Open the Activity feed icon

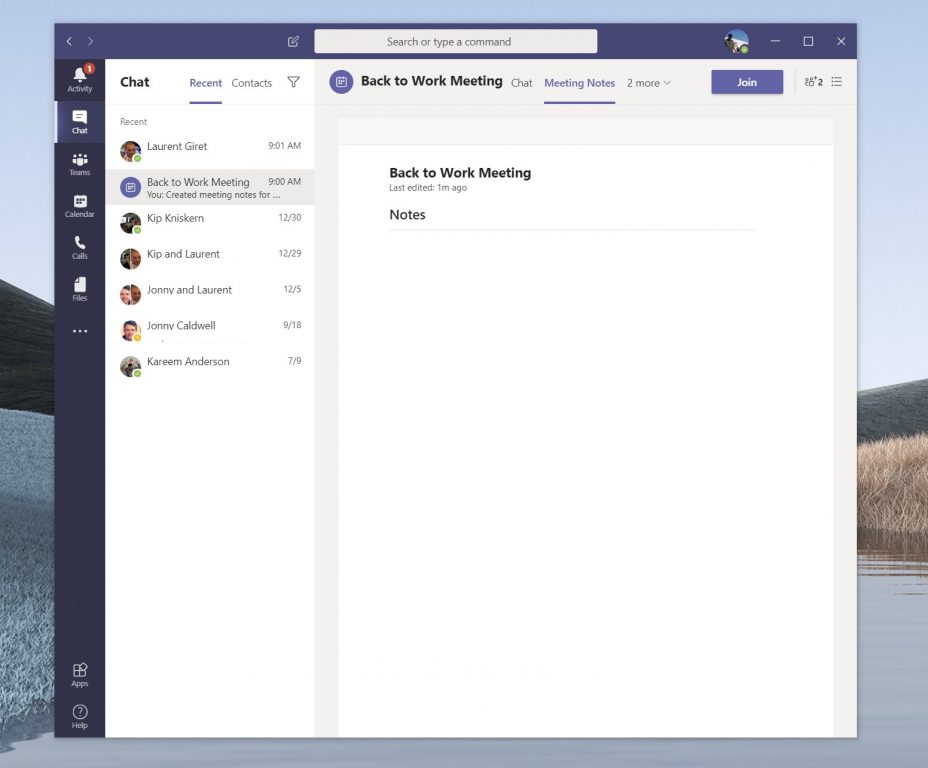point(80,78)
